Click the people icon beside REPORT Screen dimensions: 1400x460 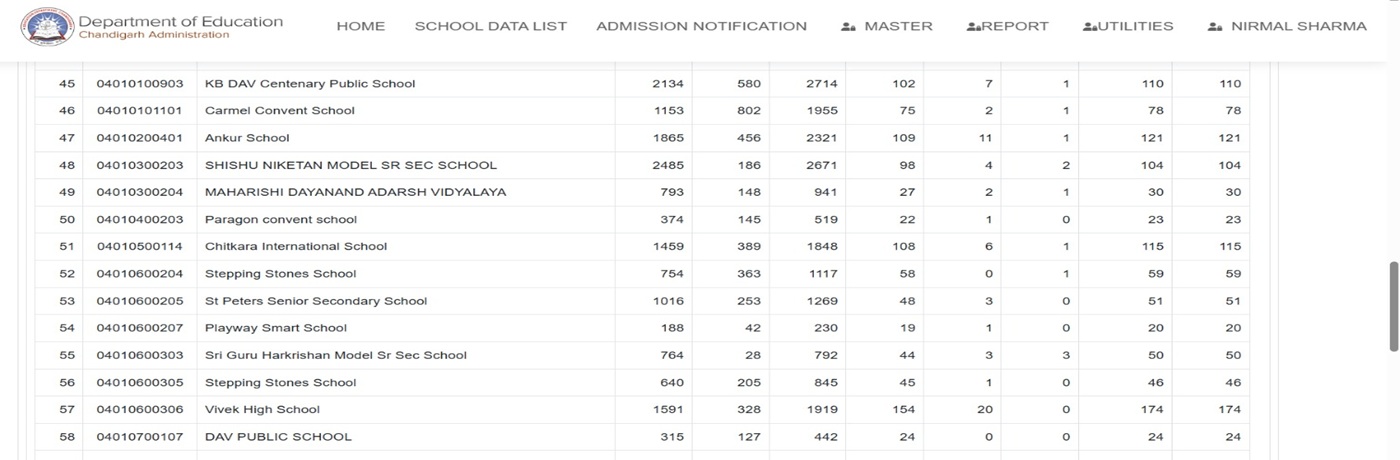pos(973,27)
